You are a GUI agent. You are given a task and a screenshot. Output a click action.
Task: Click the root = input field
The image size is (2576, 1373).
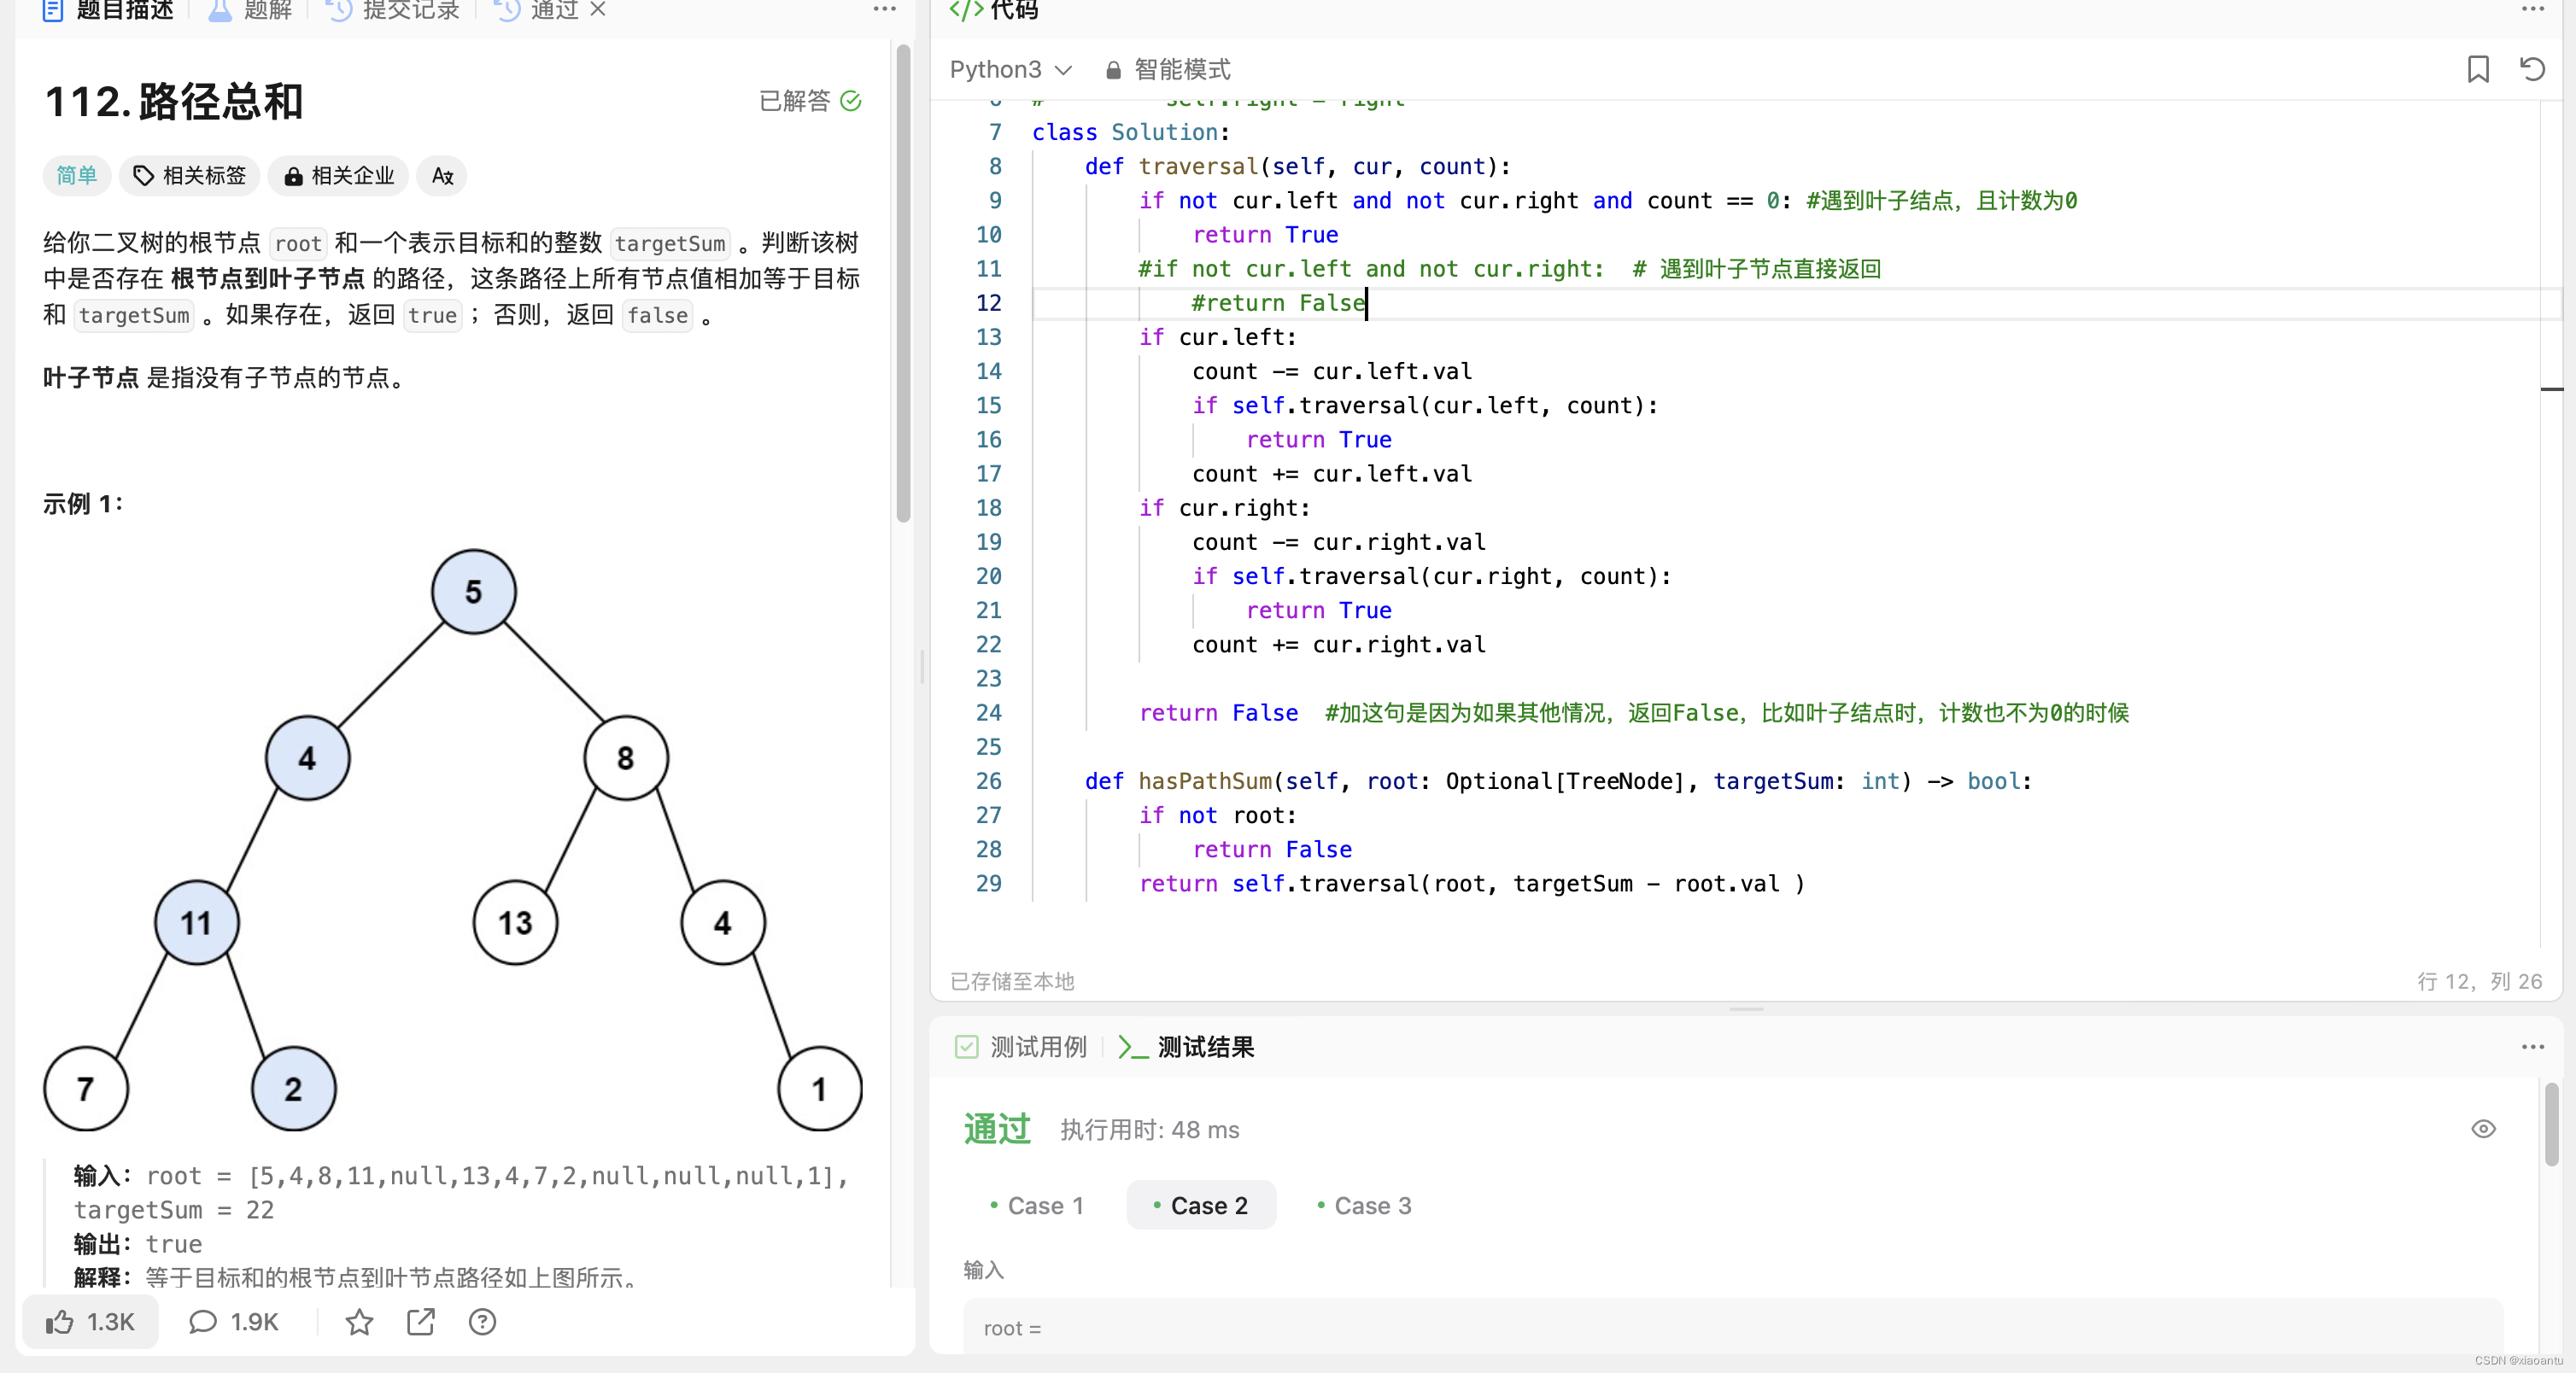(x=1732, y=1327)
